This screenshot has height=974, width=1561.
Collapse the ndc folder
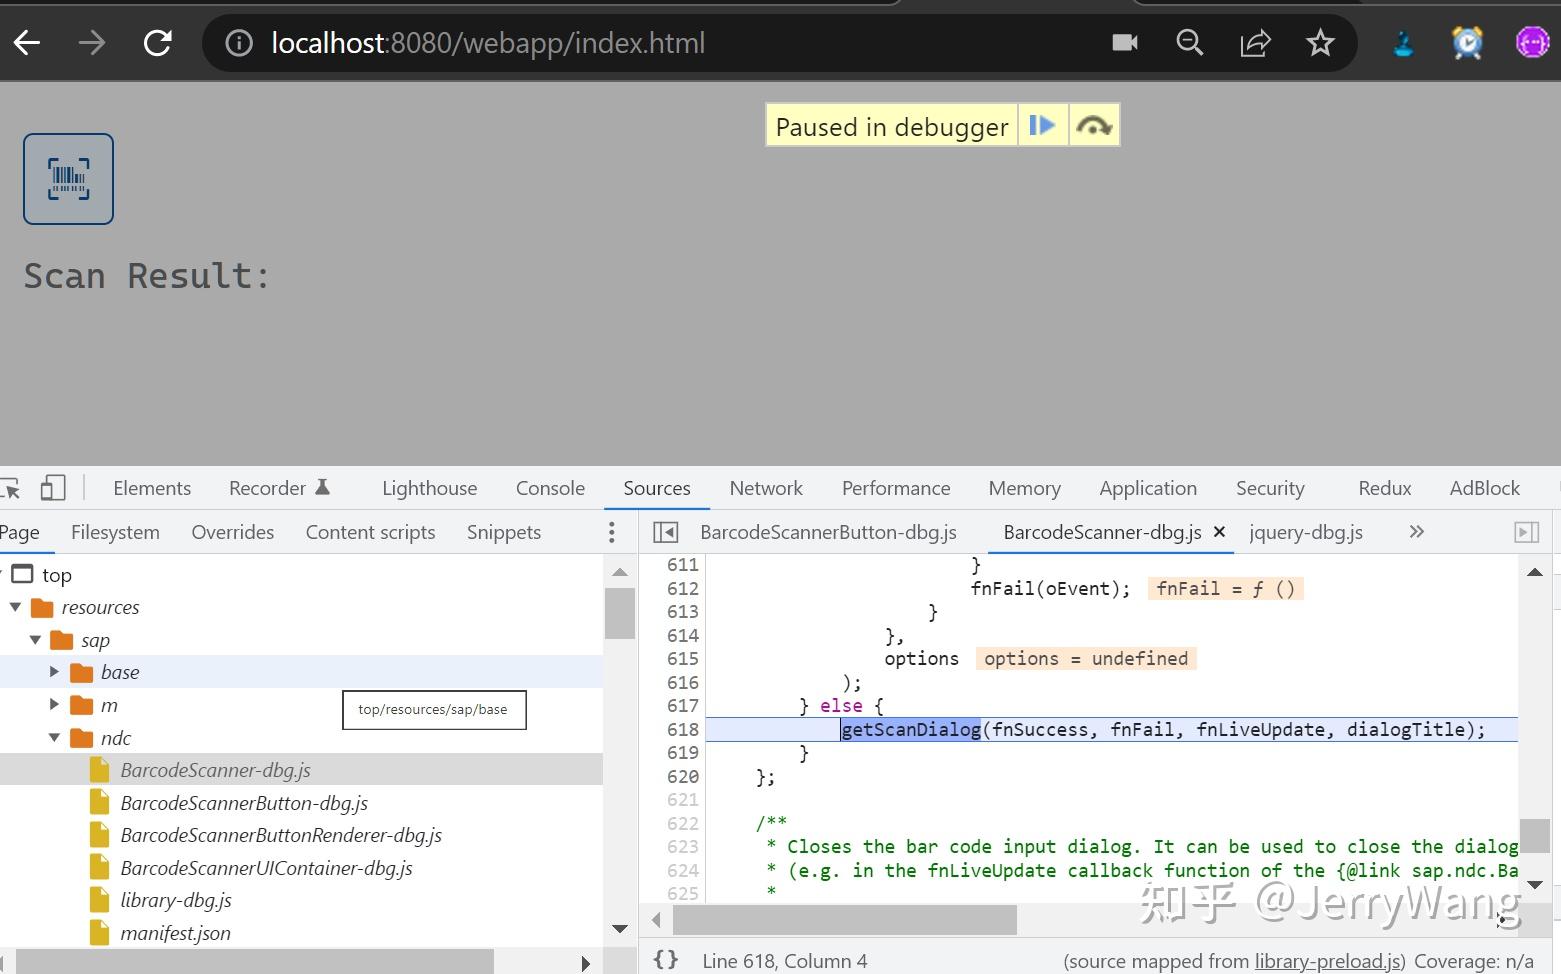click(55, 738)
